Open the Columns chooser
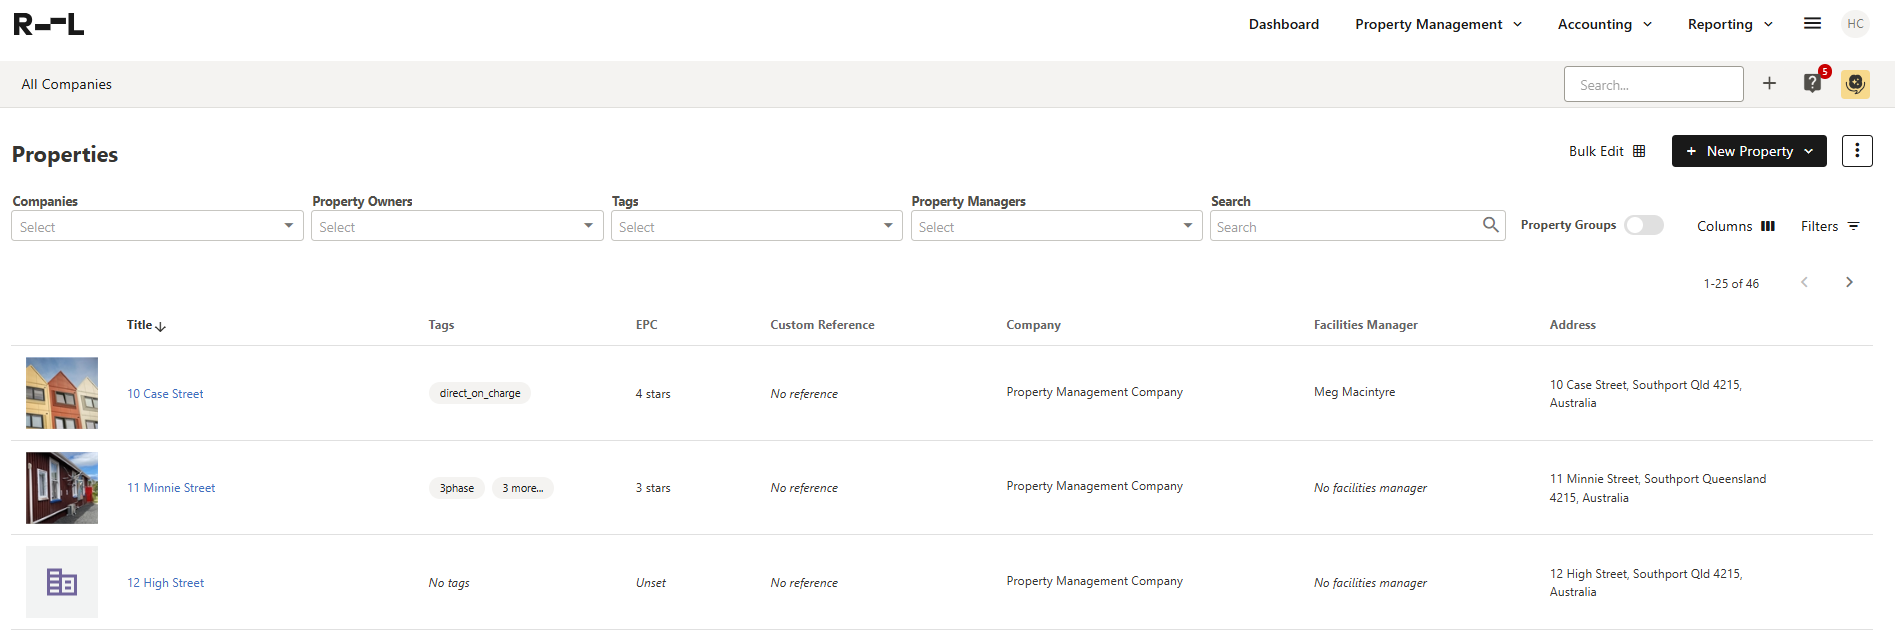Viewport: 1895px width, 640px height. [1736, 227]
